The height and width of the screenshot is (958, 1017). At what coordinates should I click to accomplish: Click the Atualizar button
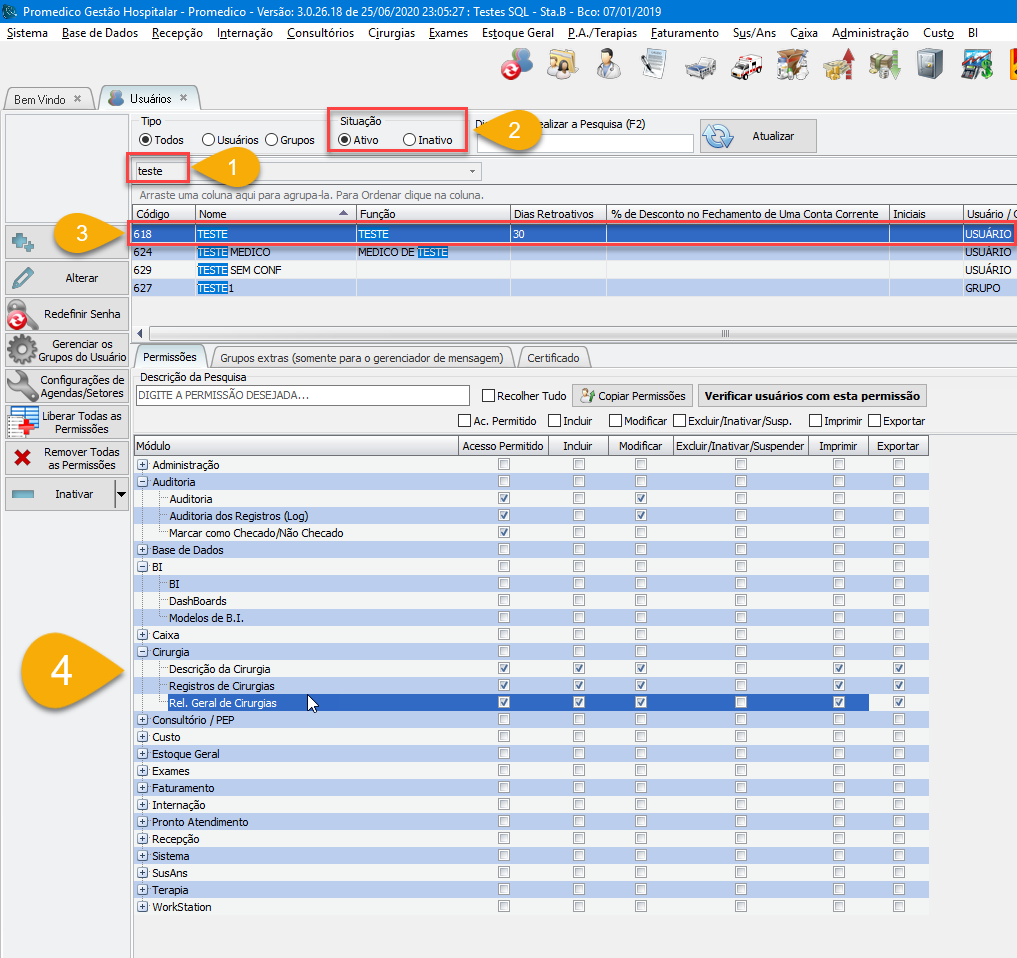758,137
